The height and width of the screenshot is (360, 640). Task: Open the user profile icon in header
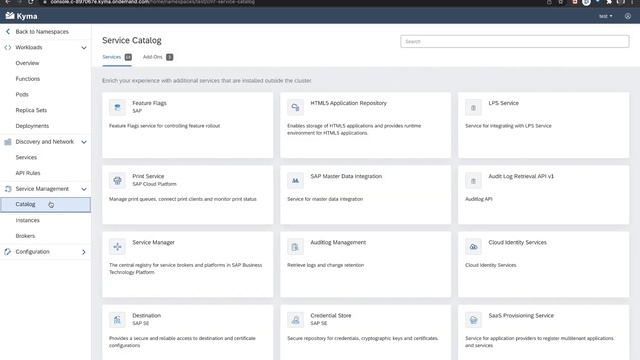[628, 16]
